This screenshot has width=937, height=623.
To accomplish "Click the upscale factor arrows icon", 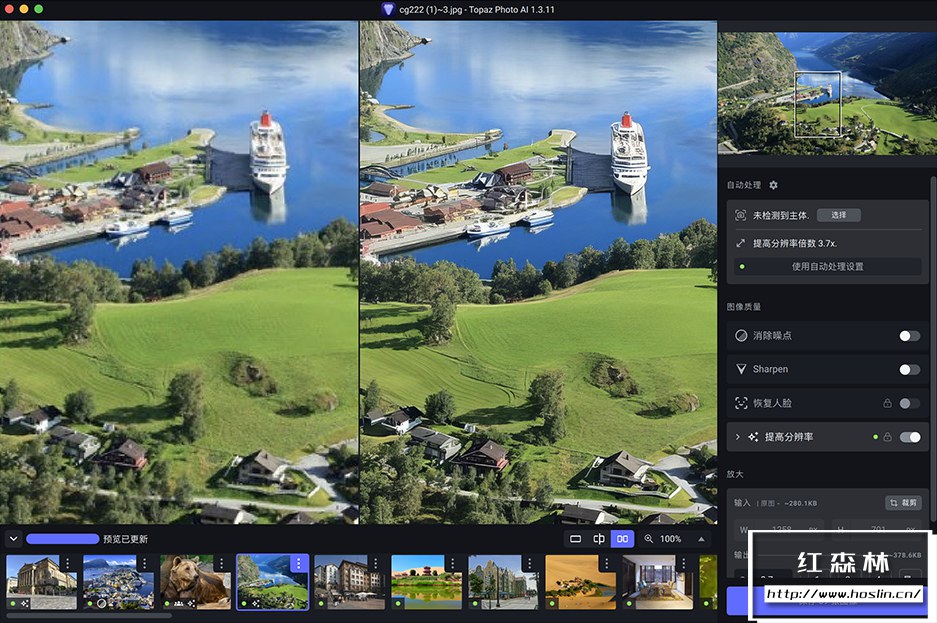I will point(740,243).
